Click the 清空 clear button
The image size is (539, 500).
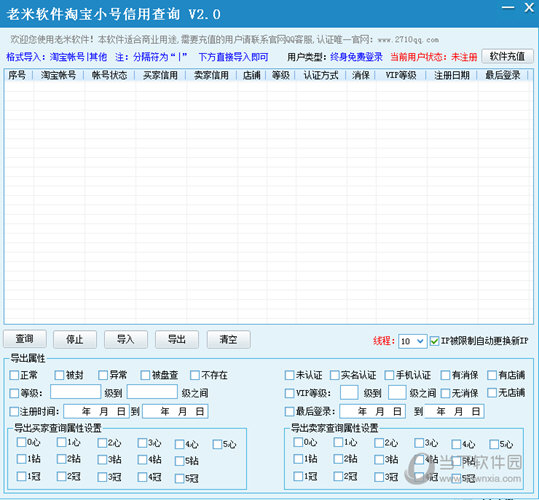click(228, 340)
